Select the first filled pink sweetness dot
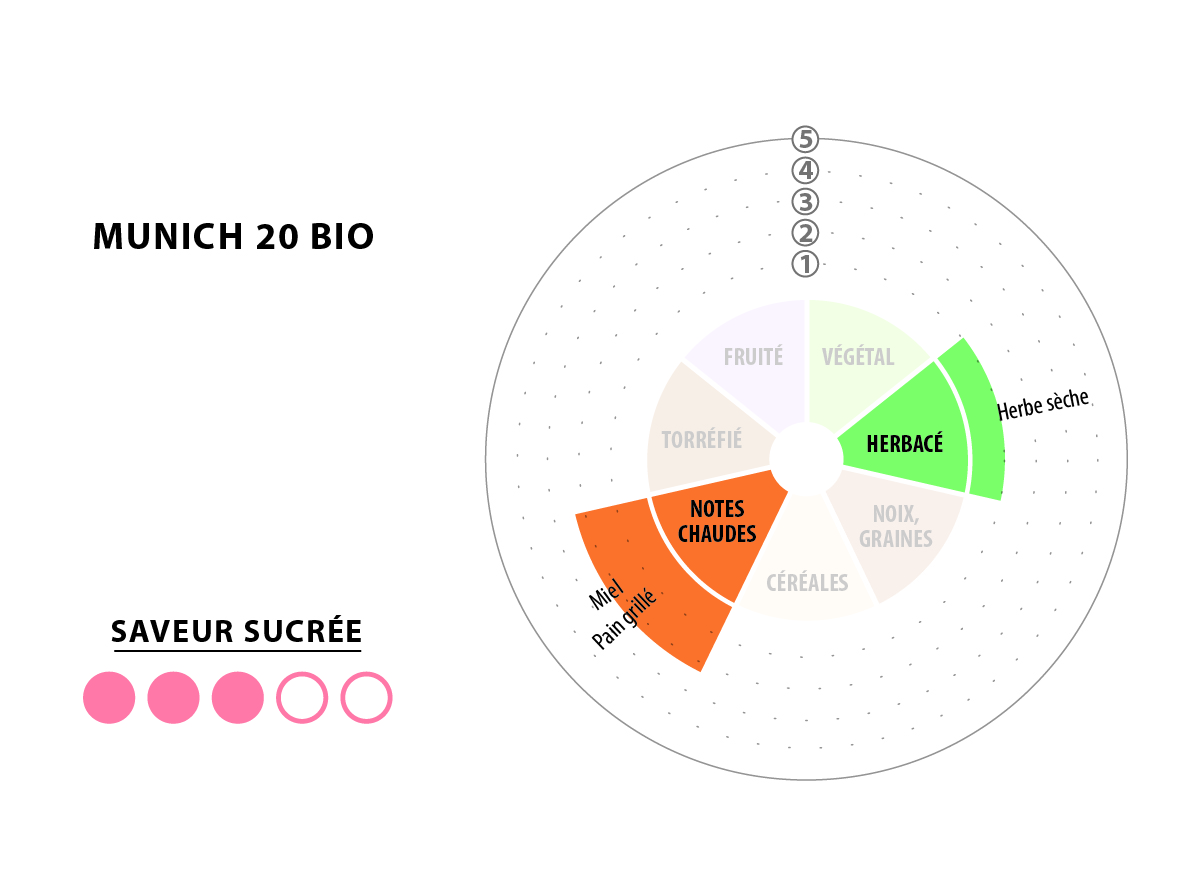Image resolution: width=1183 pixels, height=887 pixels. tap(109, 698)
